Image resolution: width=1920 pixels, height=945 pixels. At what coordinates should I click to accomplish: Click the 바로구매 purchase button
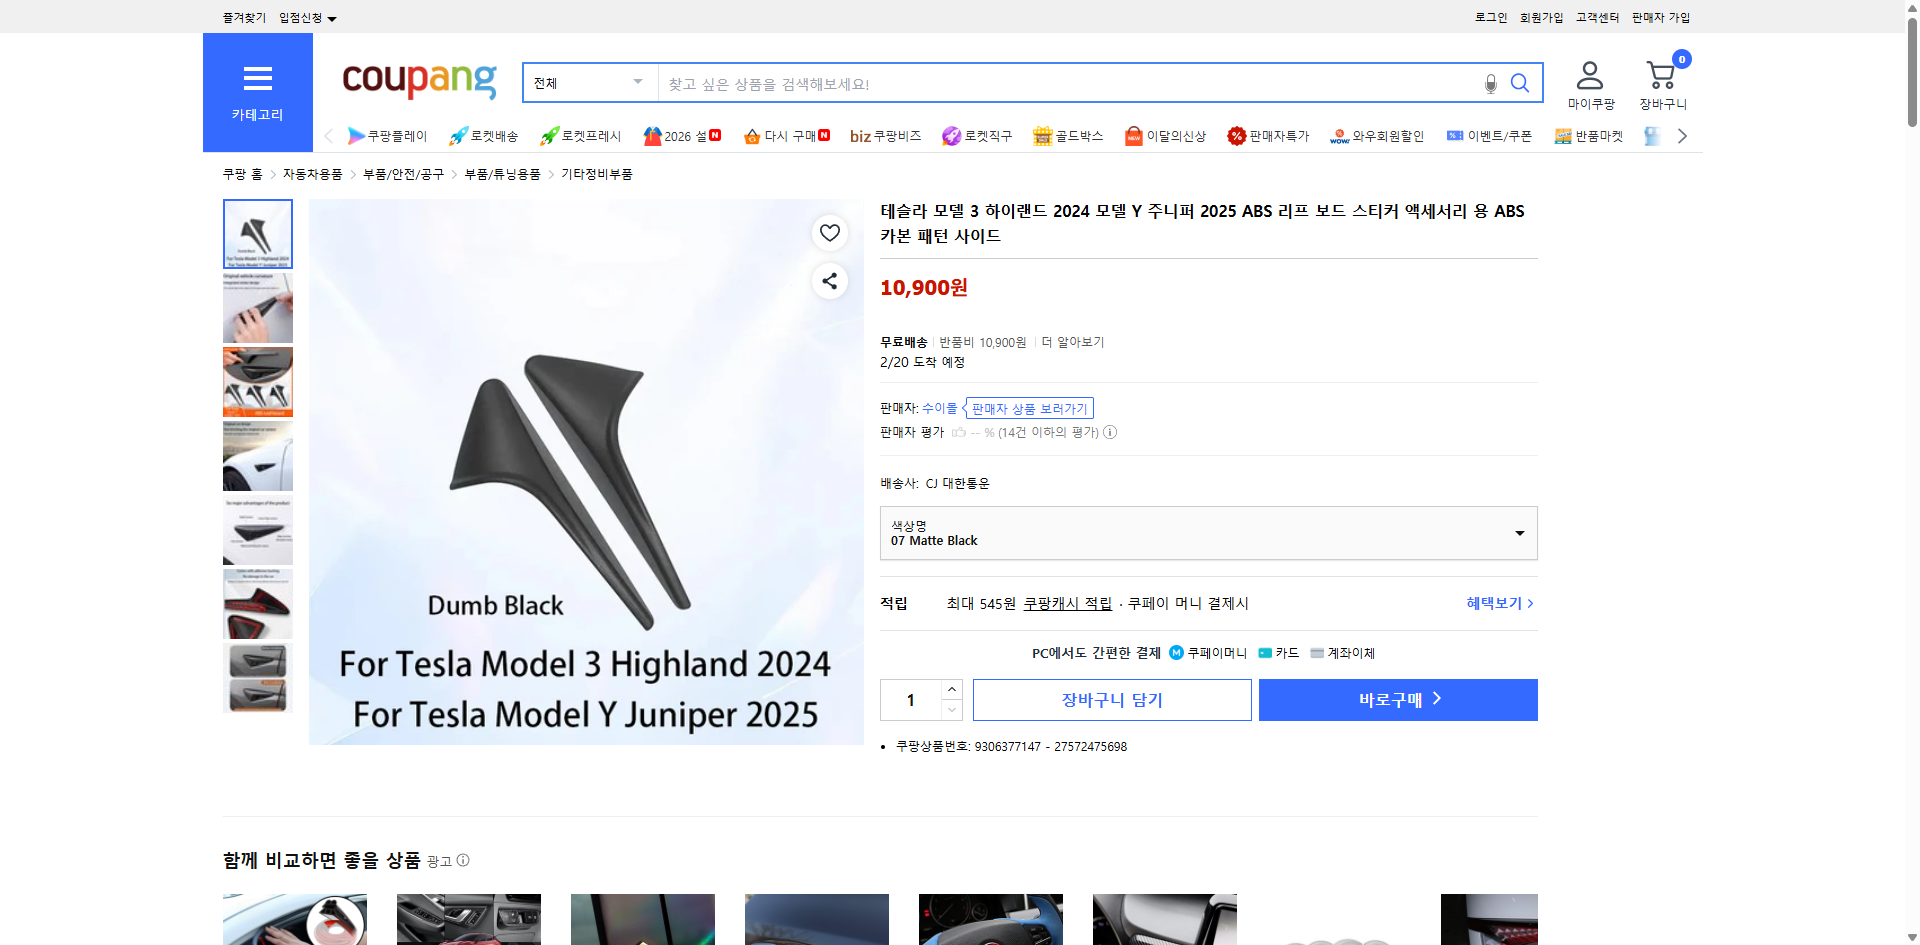1397,699
